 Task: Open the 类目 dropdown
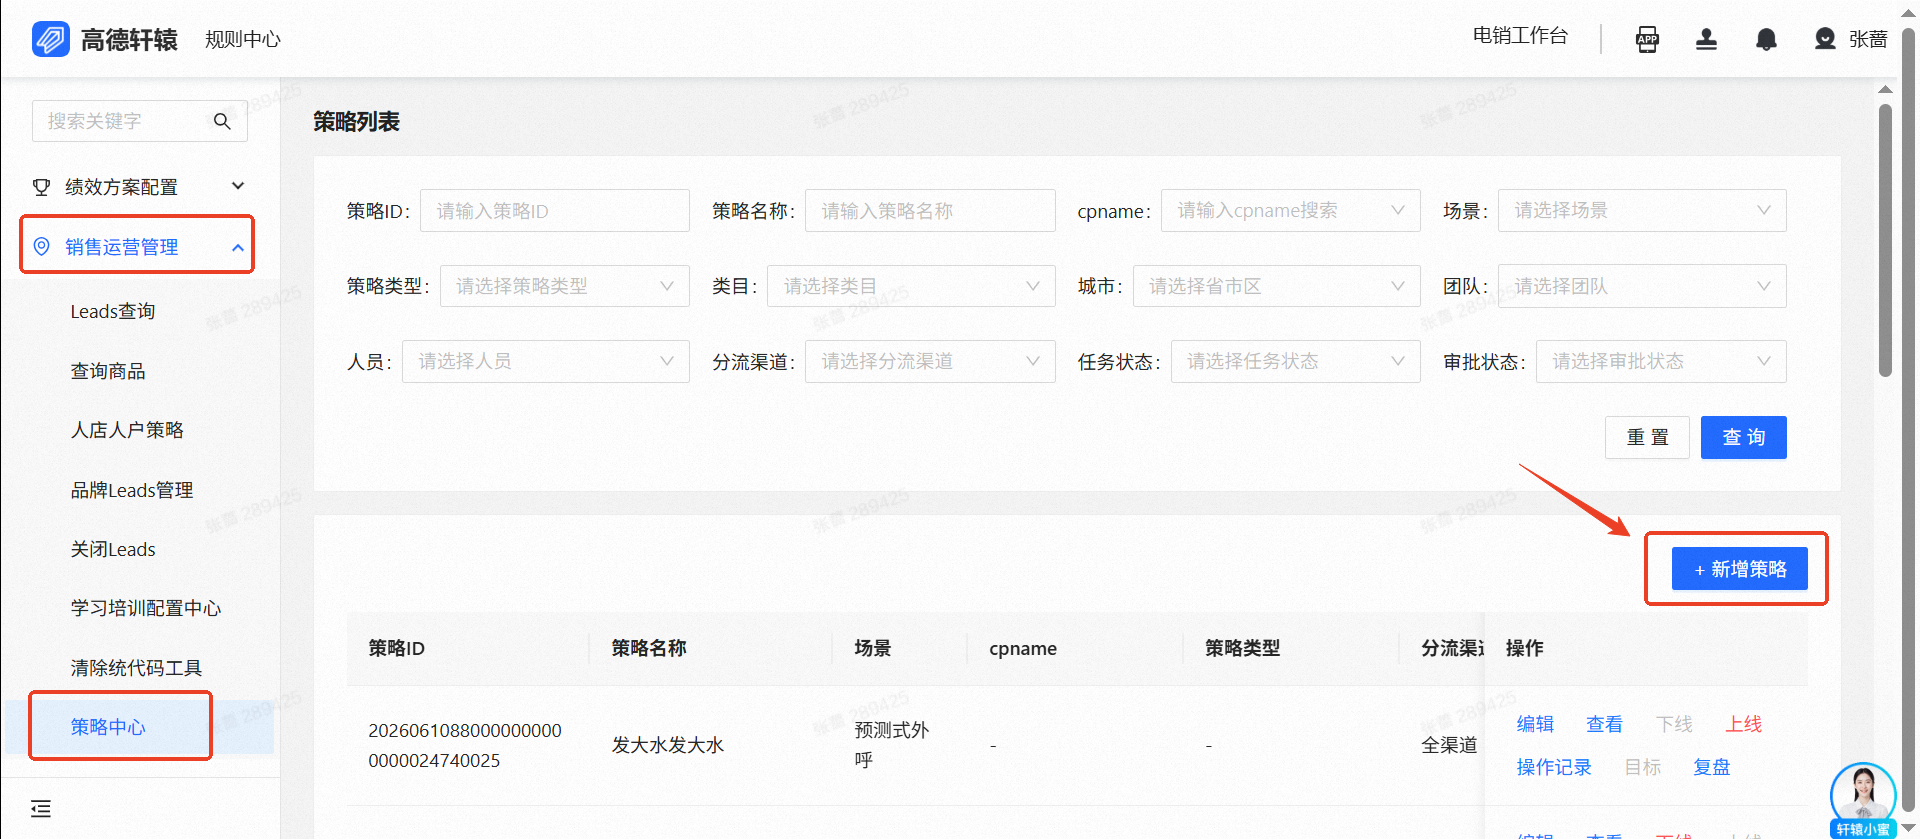click(x=911, y=286)
